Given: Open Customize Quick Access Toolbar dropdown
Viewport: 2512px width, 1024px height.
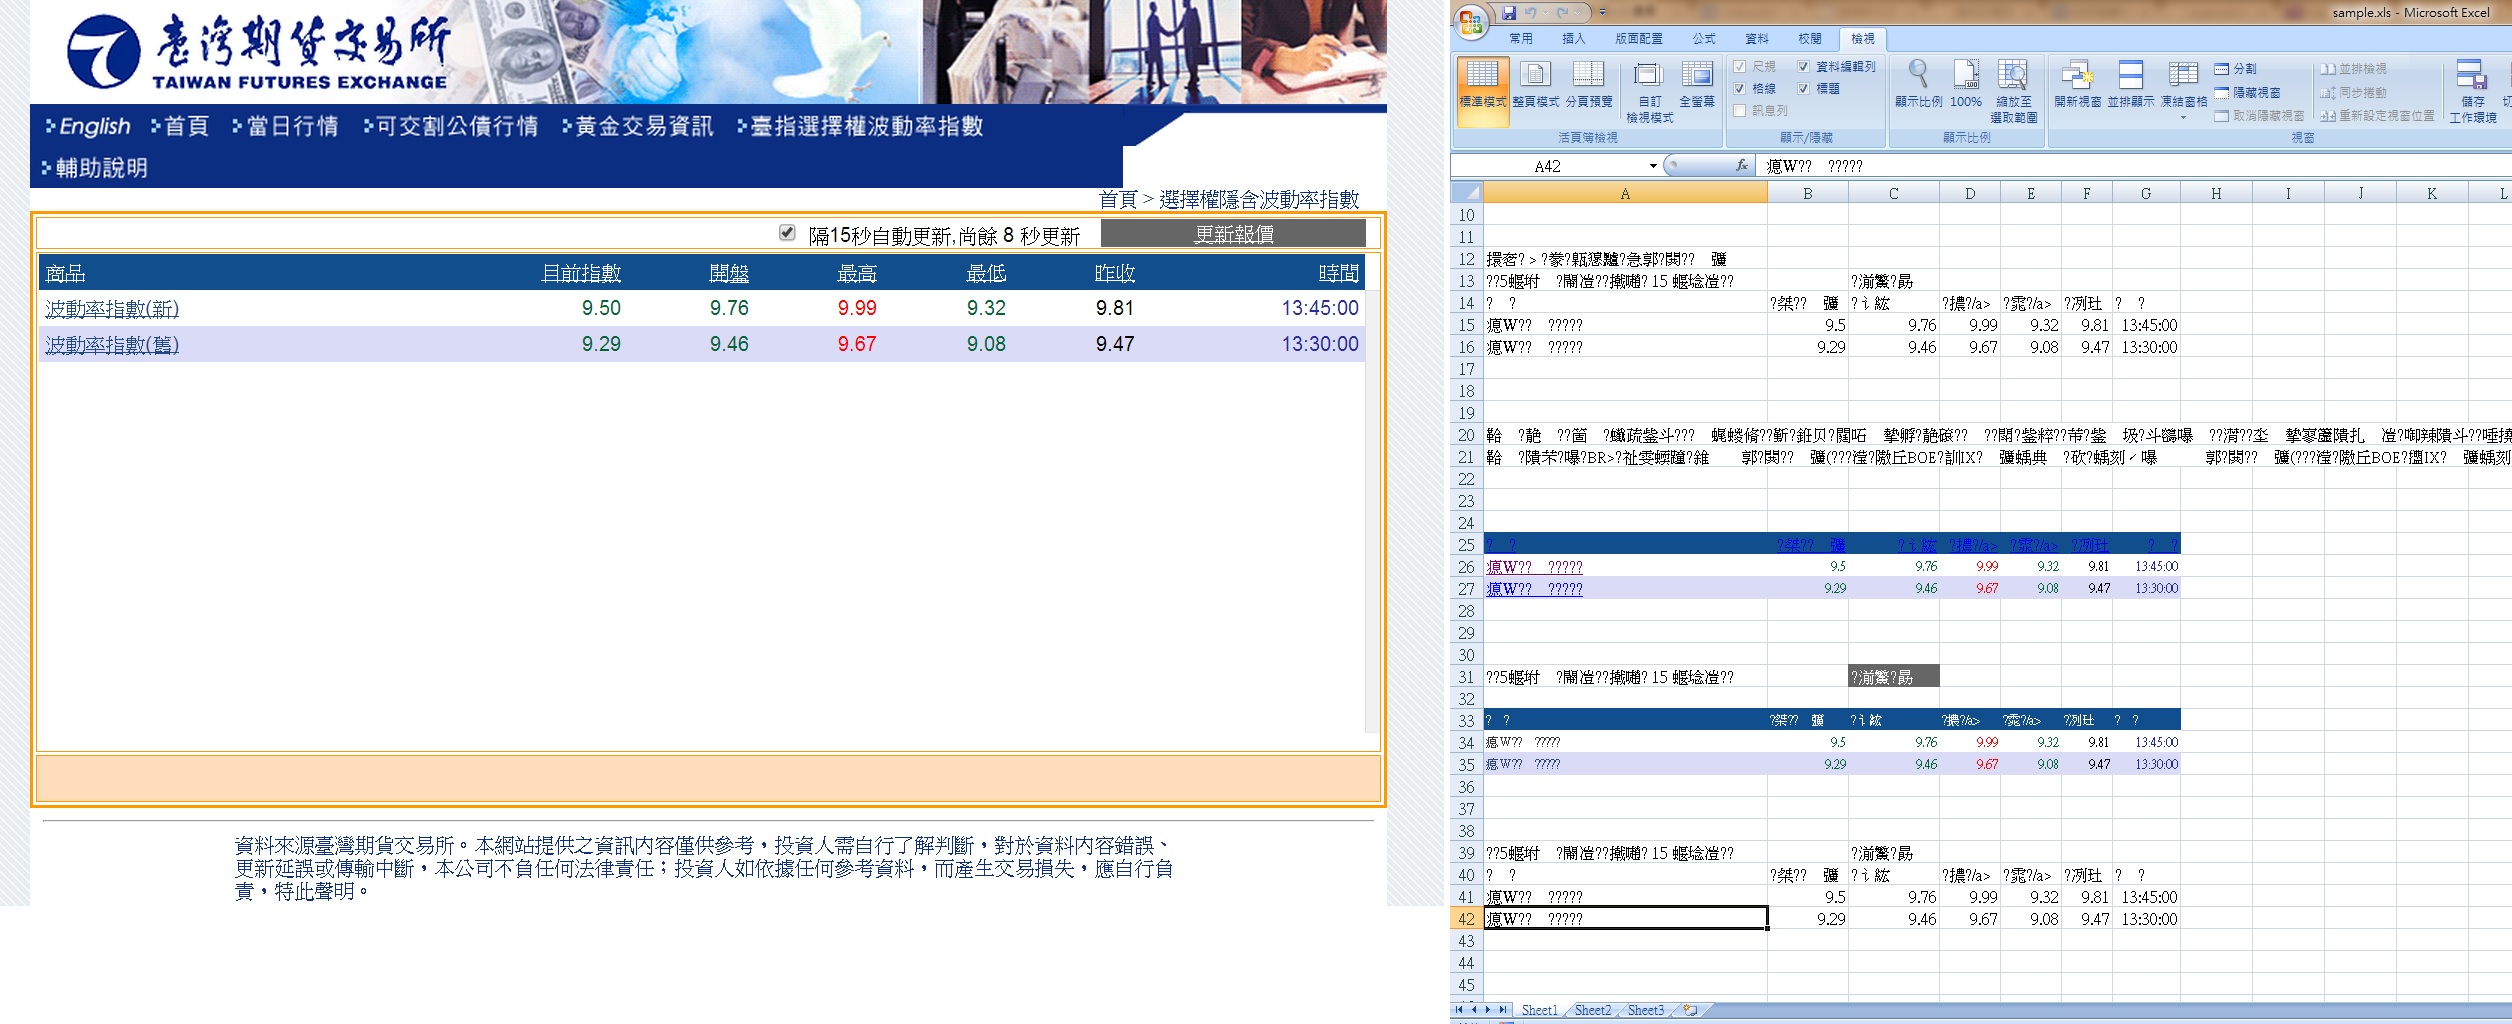Looking at the screenshot, I should 1602,13.
